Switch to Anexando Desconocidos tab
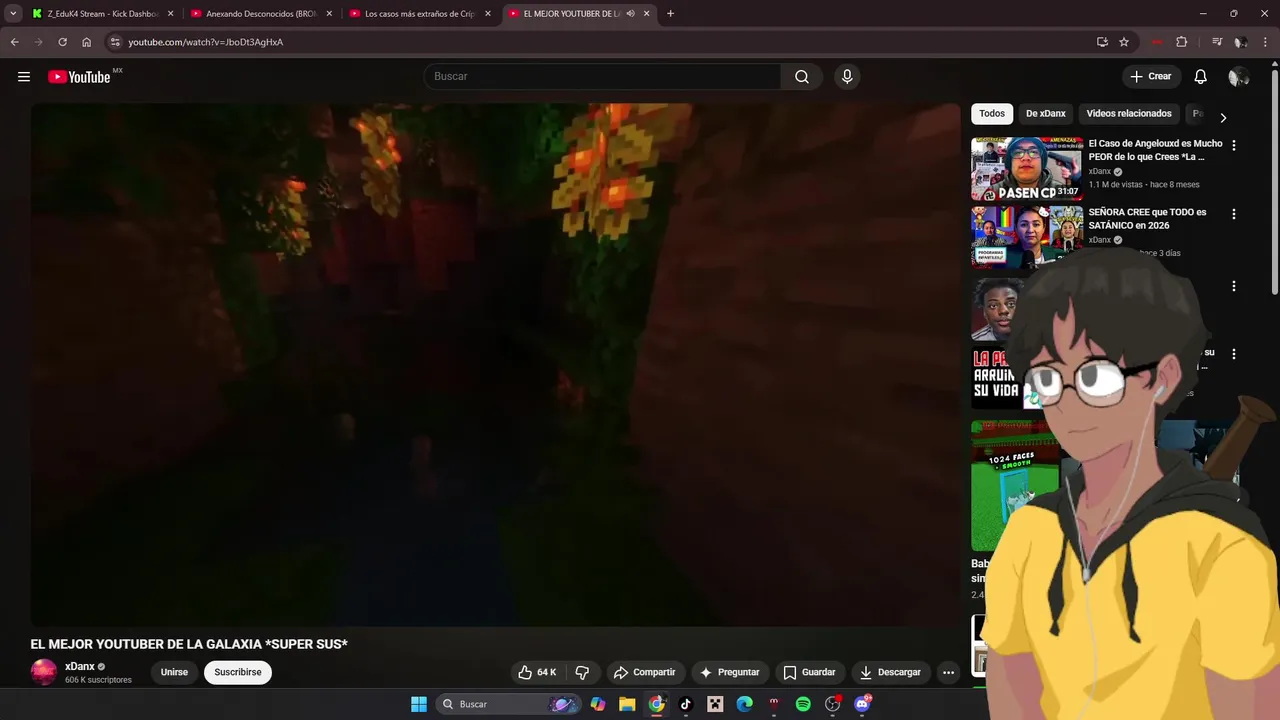Viewport: 1280px width, 720px height. 260,14
